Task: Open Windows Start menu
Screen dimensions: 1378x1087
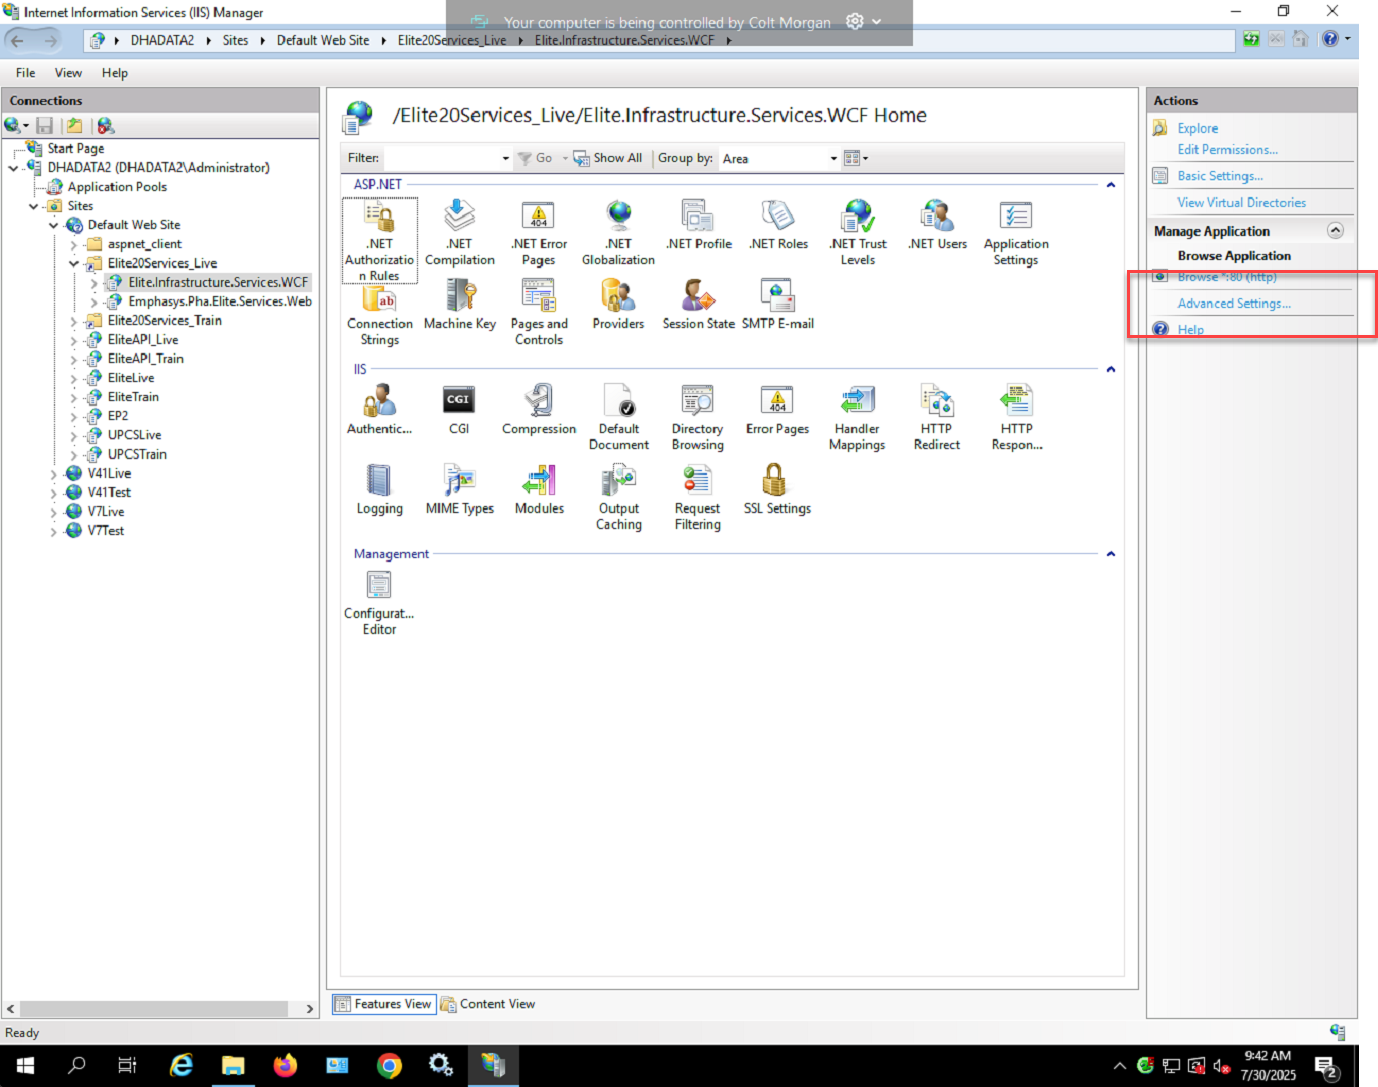Action: tap(26, 1065)
